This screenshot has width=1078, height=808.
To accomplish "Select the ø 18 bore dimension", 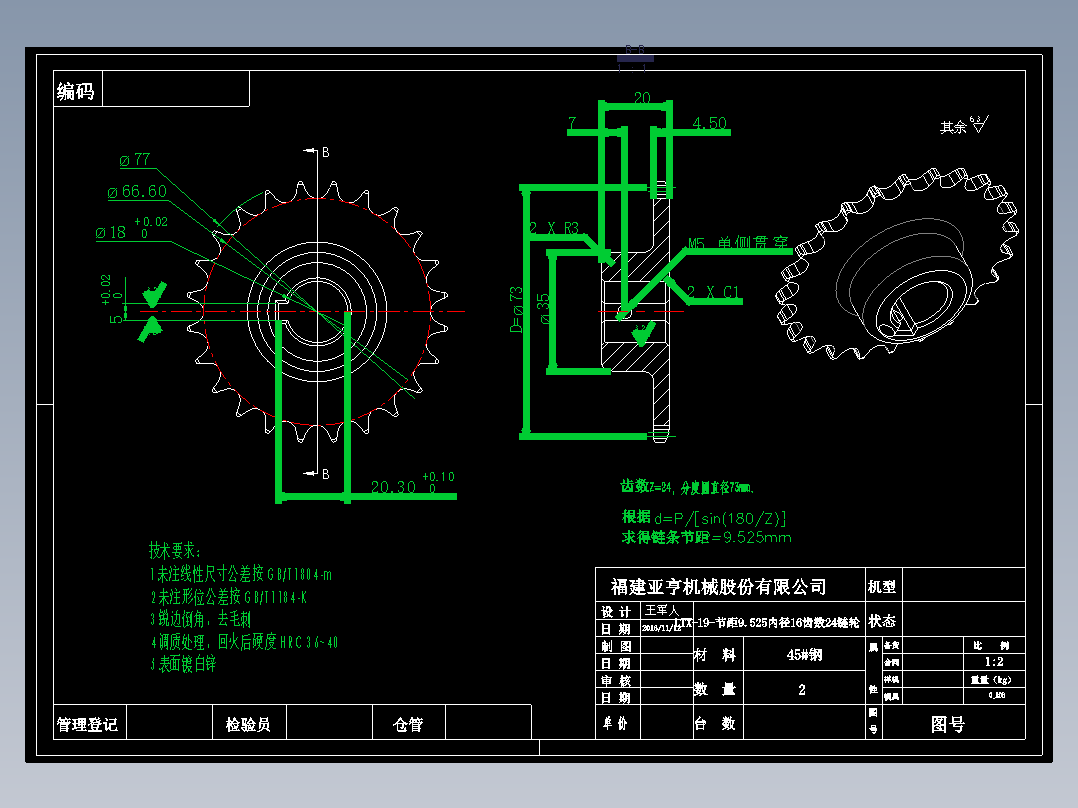I will coord(131,229).
